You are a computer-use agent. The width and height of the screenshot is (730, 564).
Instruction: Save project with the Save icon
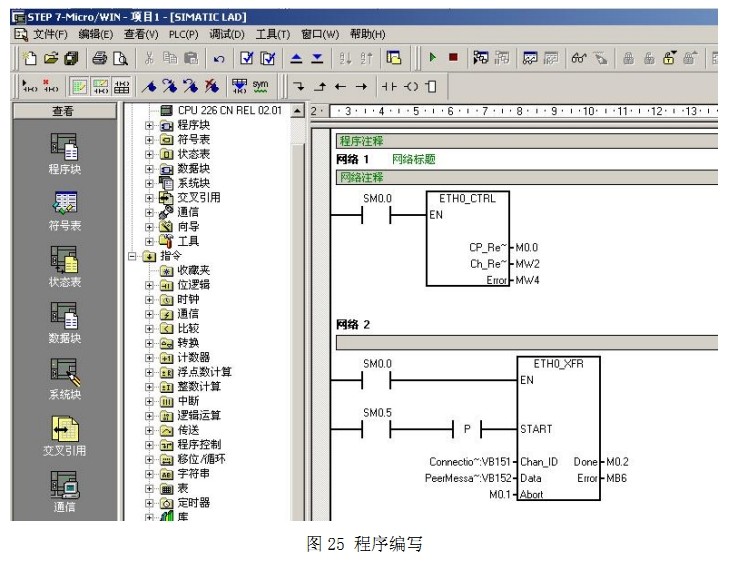(x=71, y=58)
